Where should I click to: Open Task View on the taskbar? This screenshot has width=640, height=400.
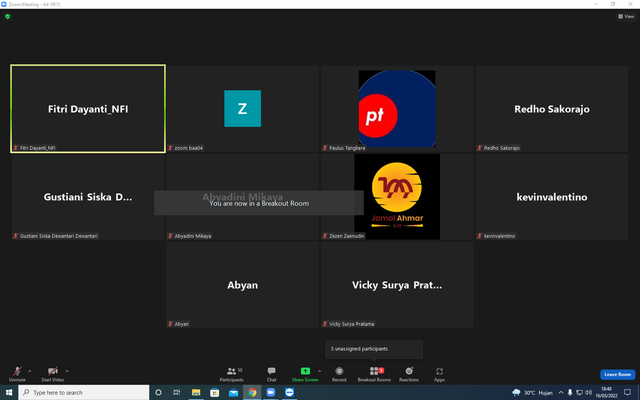tap(176, 392)
